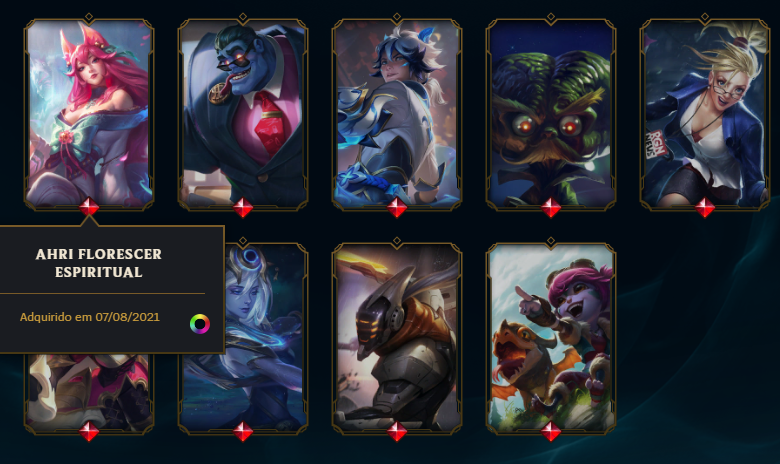Click red gem under partially hidden bottom-left card
Viewport: 780px width, 464px height.
[x=89, y=431]
